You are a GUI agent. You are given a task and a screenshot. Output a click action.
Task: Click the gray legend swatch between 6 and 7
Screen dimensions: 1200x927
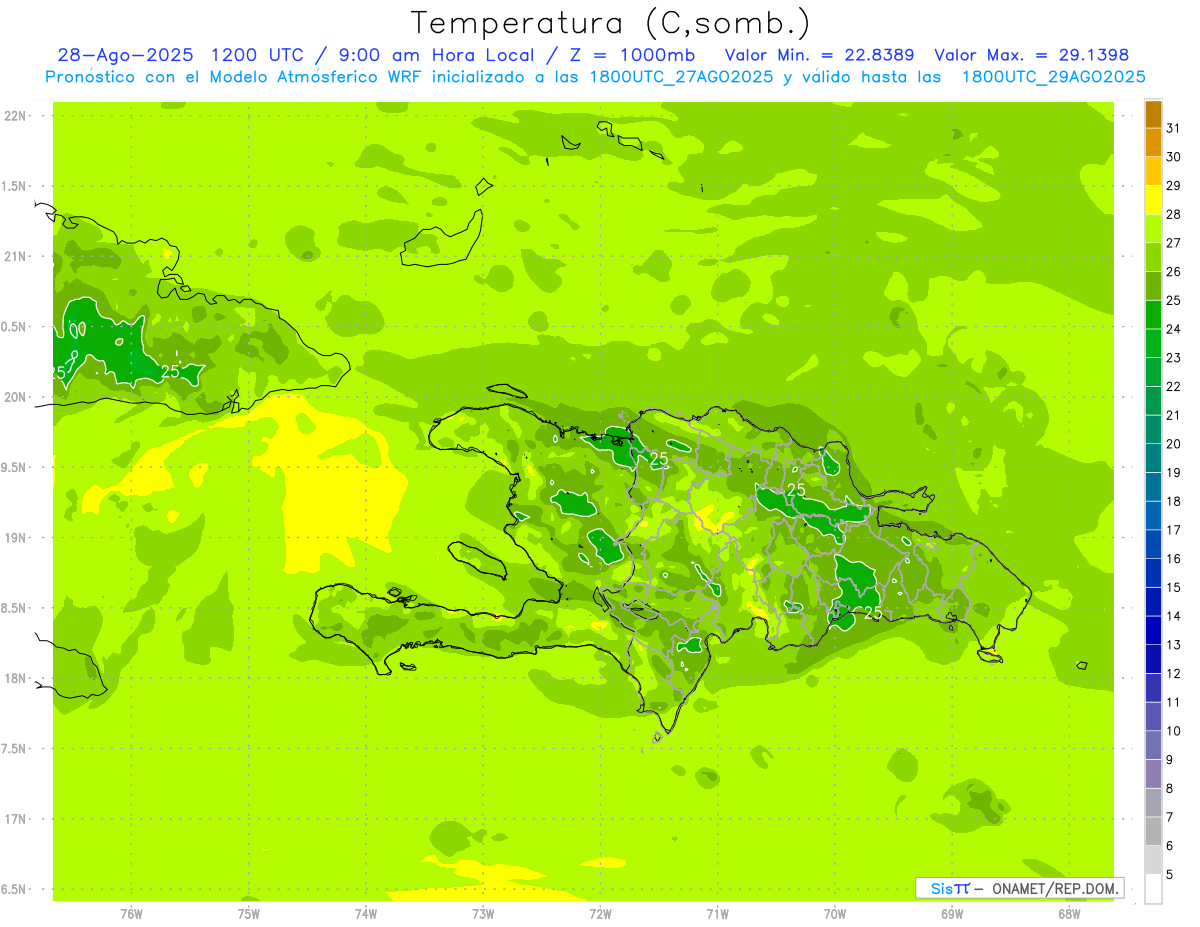coord(1153,831)
